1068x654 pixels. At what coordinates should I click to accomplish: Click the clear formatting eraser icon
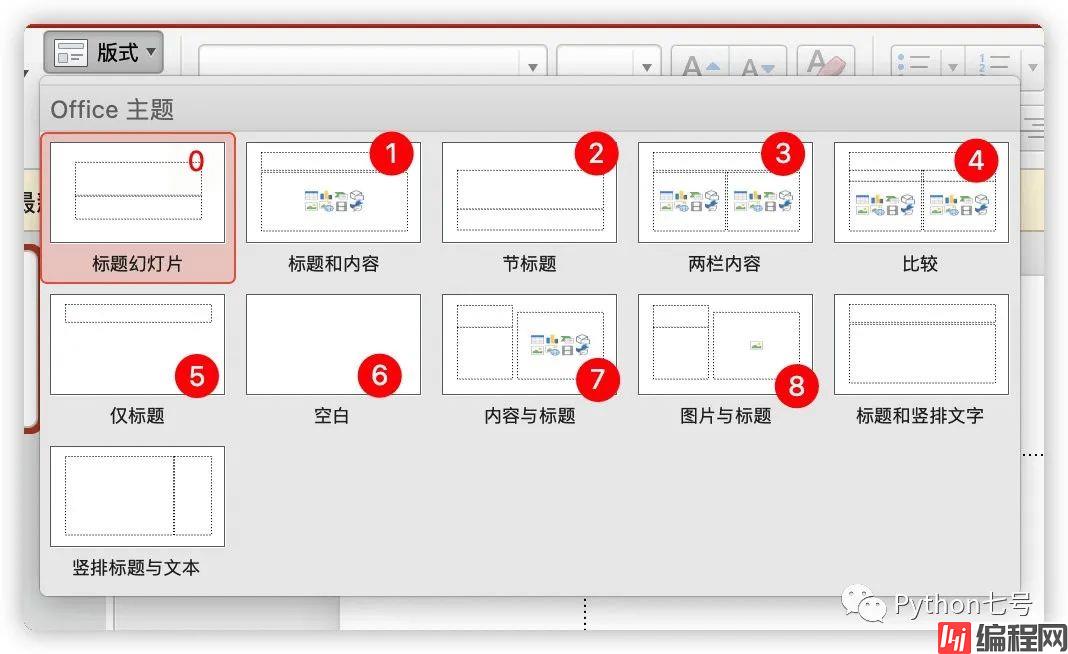coord(826,65)
